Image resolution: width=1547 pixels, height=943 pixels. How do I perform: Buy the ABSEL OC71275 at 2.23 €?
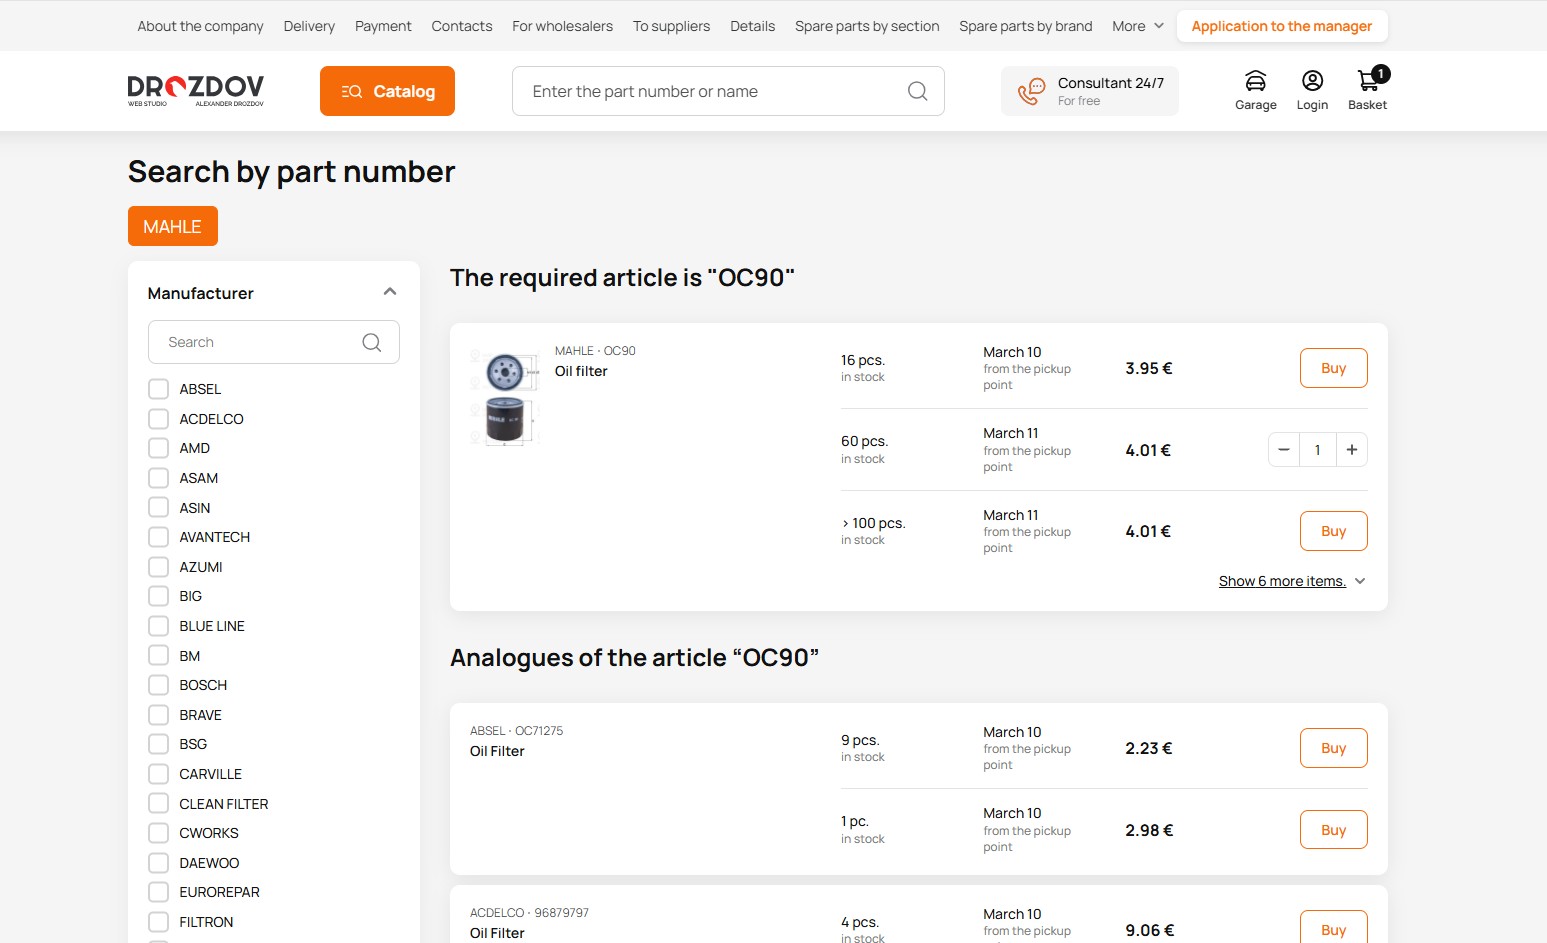1333,748
